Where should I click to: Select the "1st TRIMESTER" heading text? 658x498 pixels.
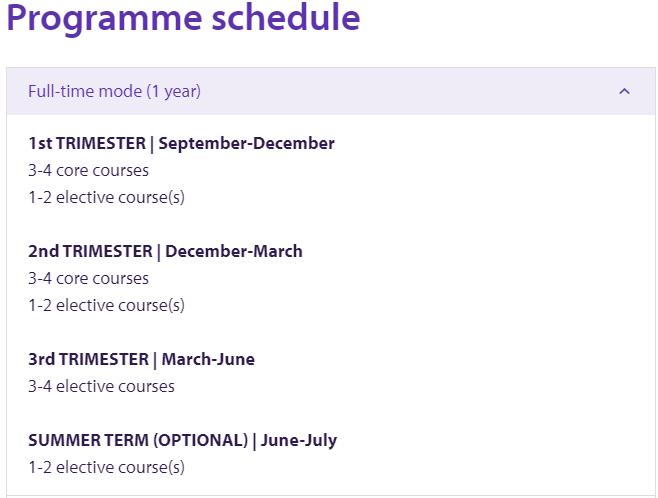pos(85,143)
